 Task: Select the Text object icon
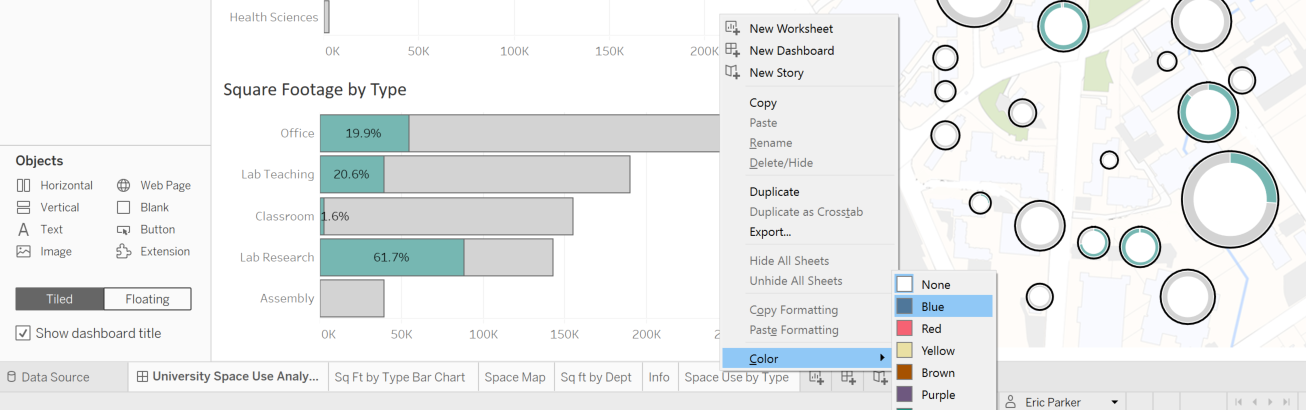pyautogui.click(x=23, y=229)
